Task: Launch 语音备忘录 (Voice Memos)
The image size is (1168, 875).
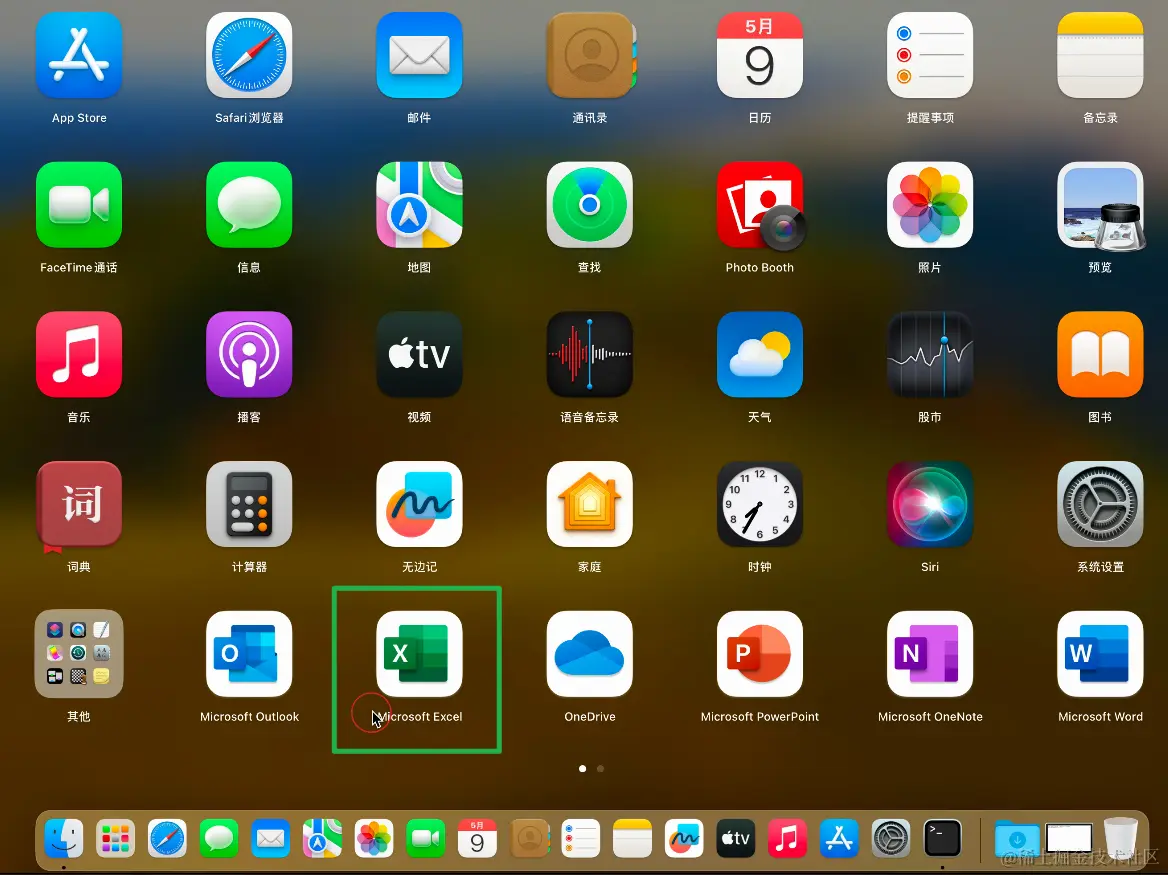Action: (x=590, y=354)
